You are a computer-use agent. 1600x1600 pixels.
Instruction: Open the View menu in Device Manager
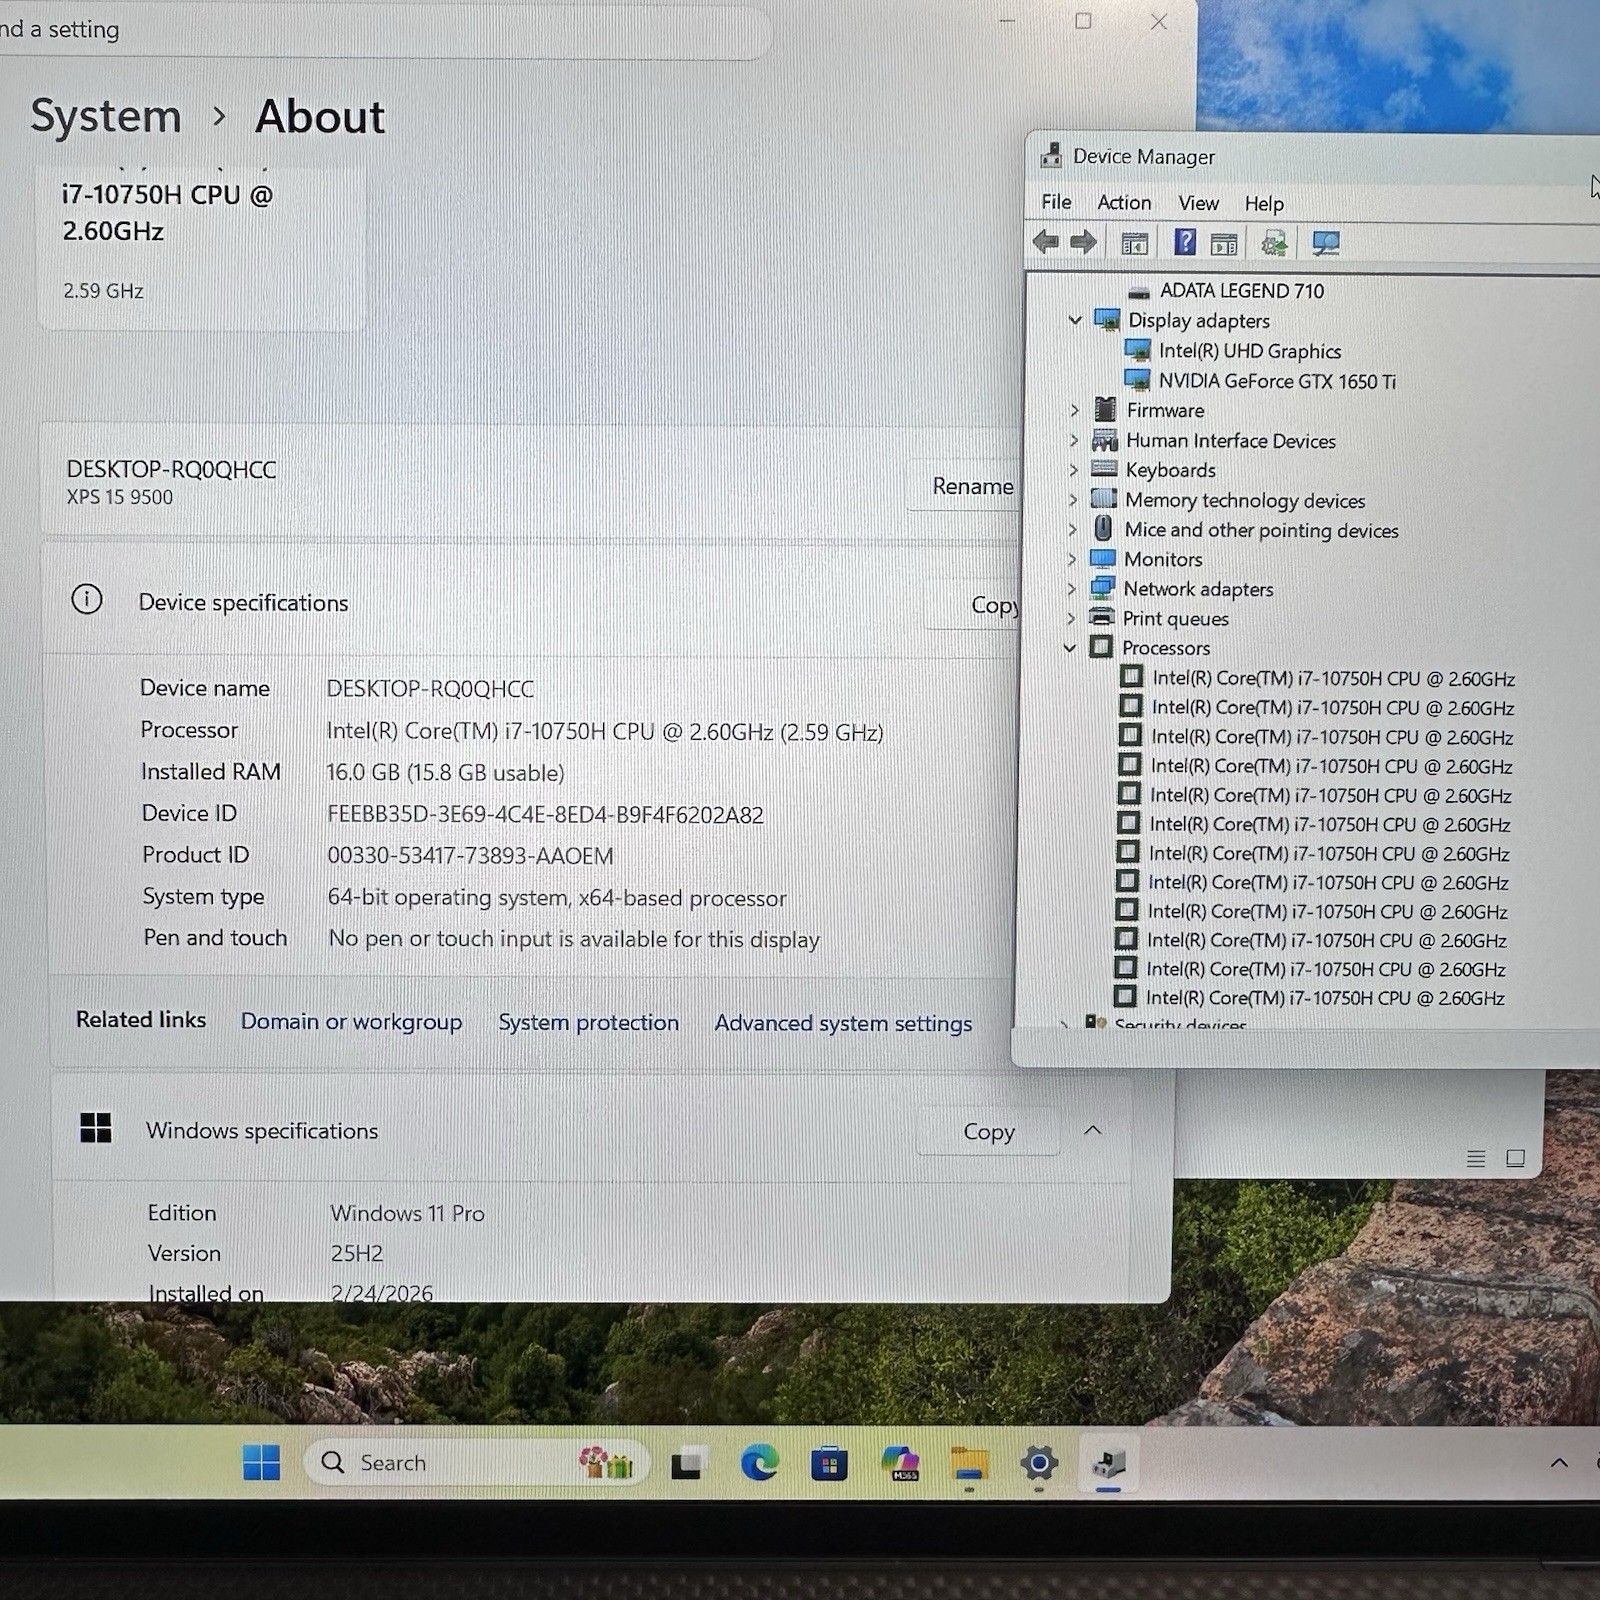[1198, 203]
